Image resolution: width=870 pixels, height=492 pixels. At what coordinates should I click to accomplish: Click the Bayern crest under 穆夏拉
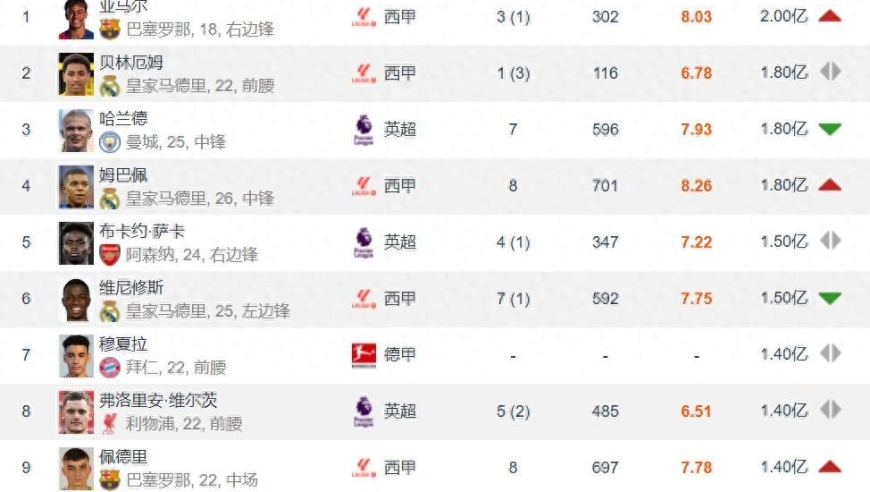pos(110,367)
